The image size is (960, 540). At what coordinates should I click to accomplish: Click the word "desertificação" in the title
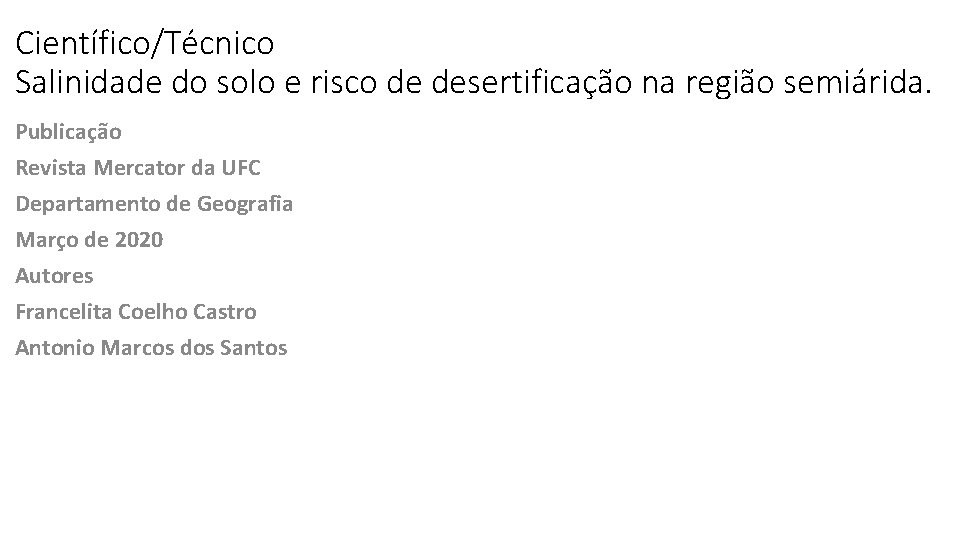click(531, 83)
